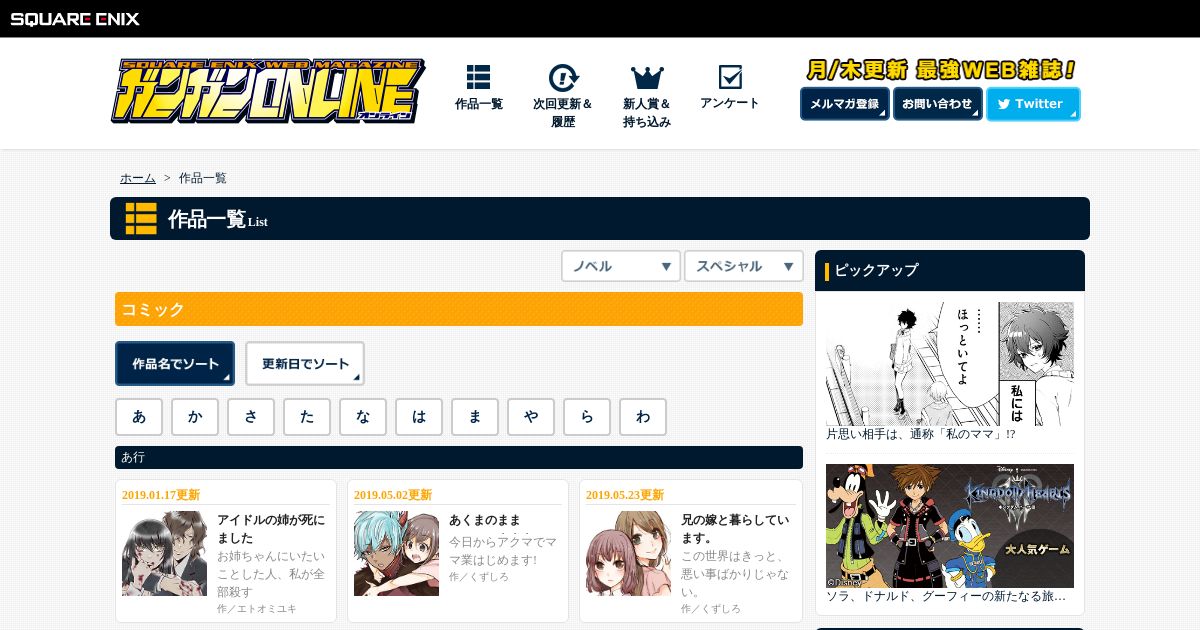Open the Kingdom Hearts III pickup banner
Screen dimensions: 1200x630
tap(950, 525)
